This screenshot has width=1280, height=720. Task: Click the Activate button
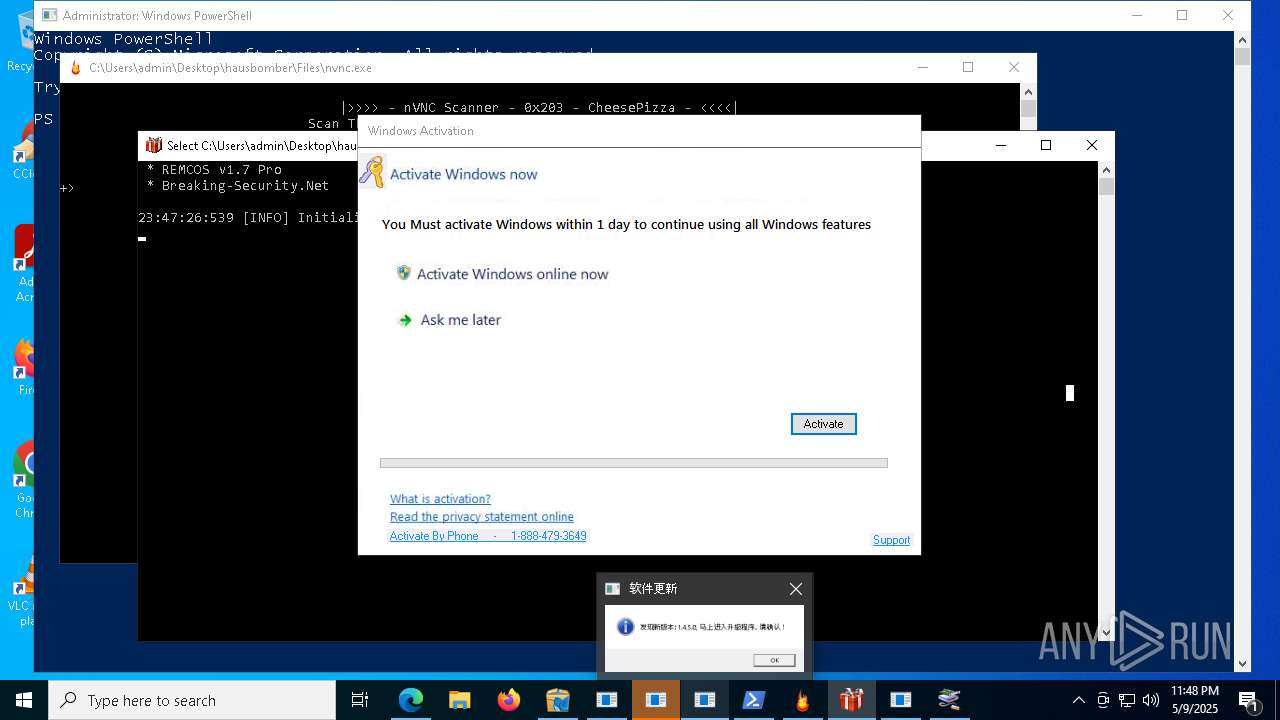823,424
